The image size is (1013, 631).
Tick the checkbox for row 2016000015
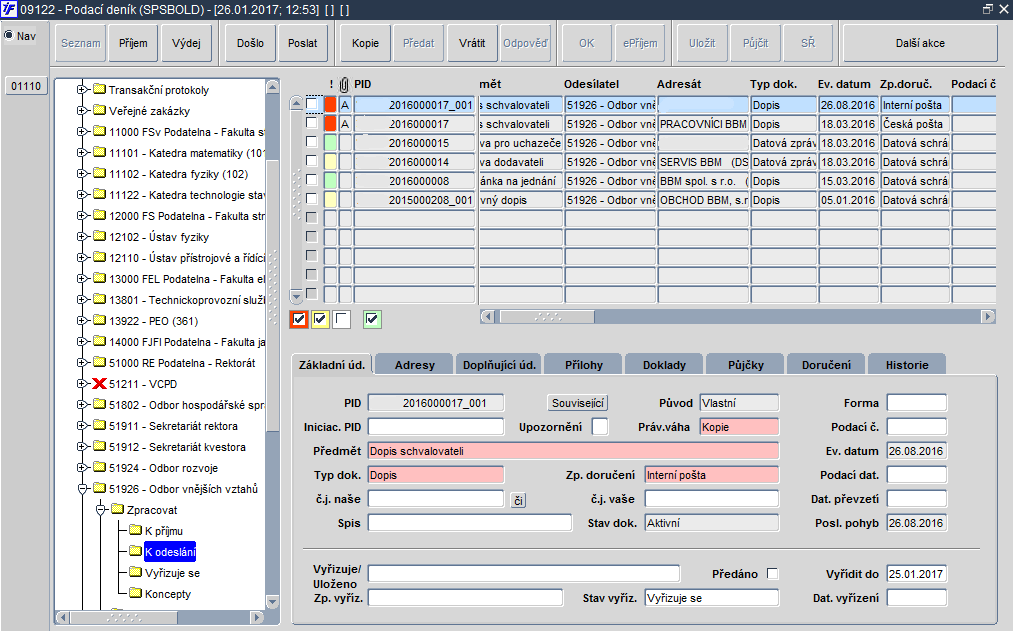[x=312, y=143]
